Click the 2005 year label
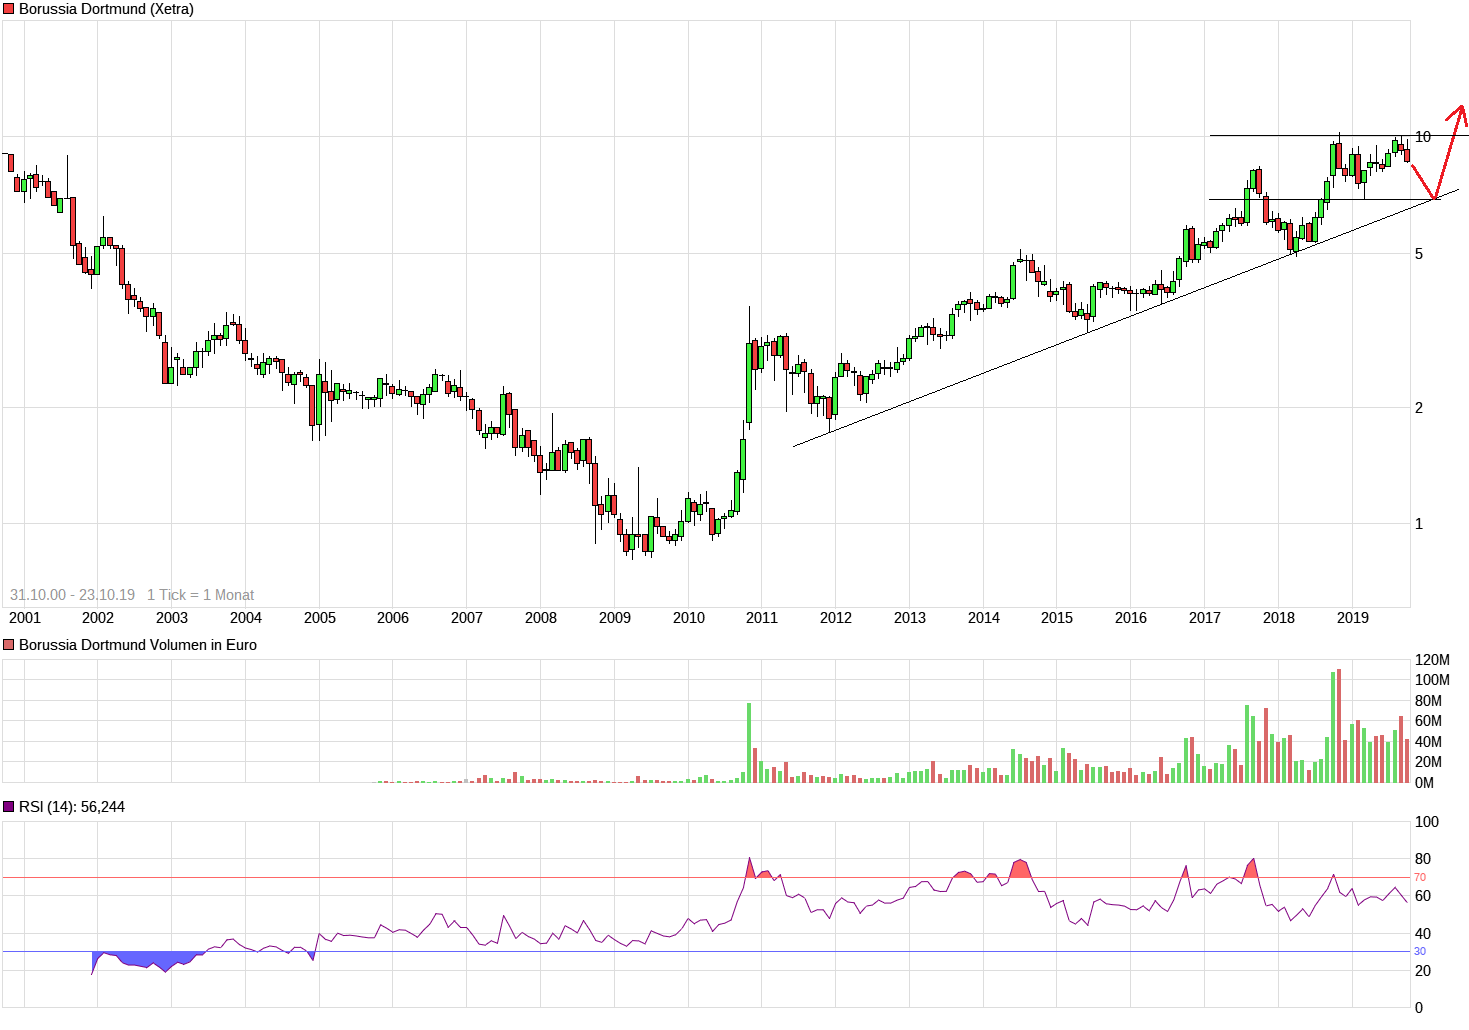The image size is (1469, 1030). pos(320,618)
